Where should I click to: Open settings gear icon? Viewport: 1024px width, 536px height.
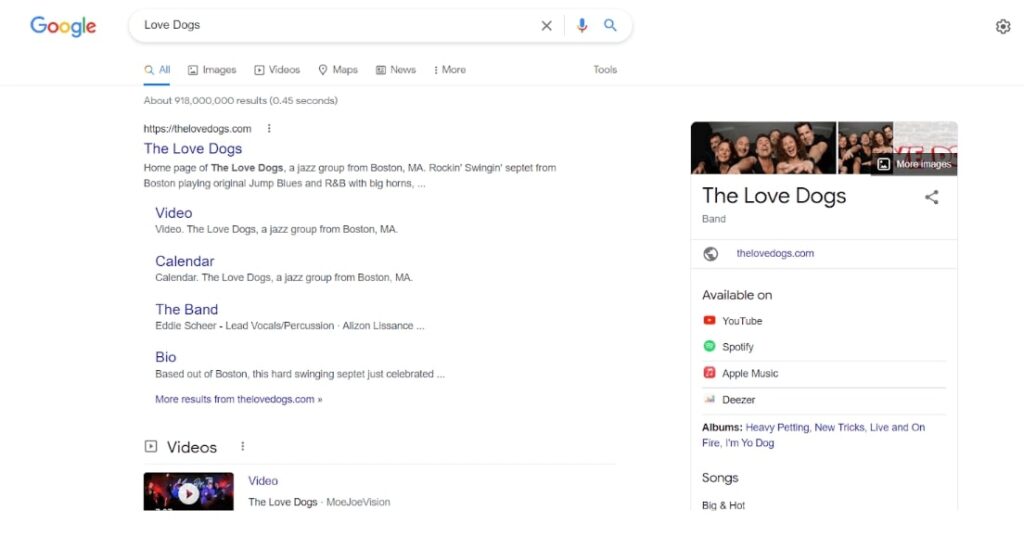(x=1003, y=26)
